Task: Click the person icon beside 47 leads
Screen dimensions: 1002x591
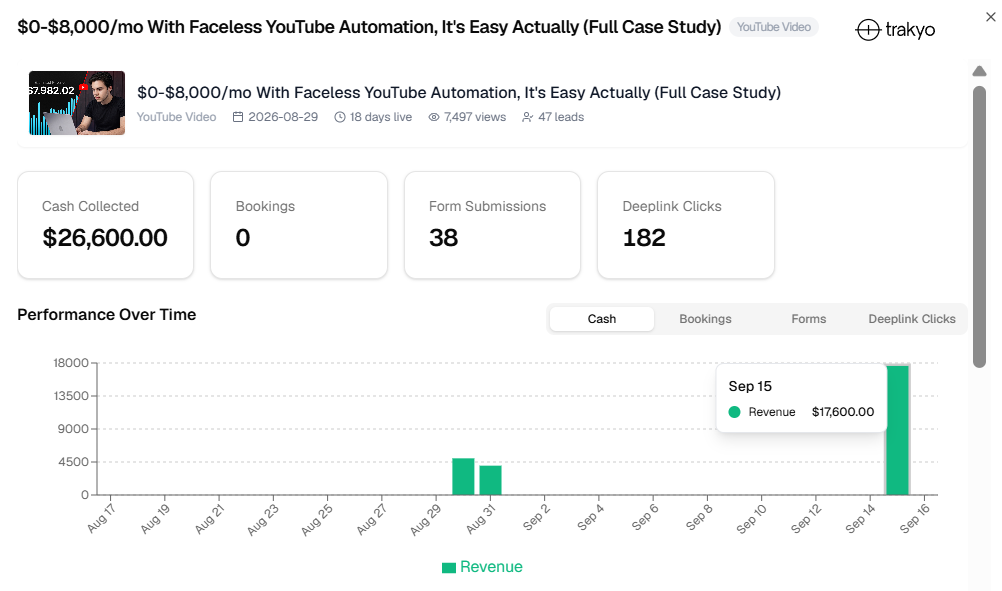Action: click(x=527, y=117)
